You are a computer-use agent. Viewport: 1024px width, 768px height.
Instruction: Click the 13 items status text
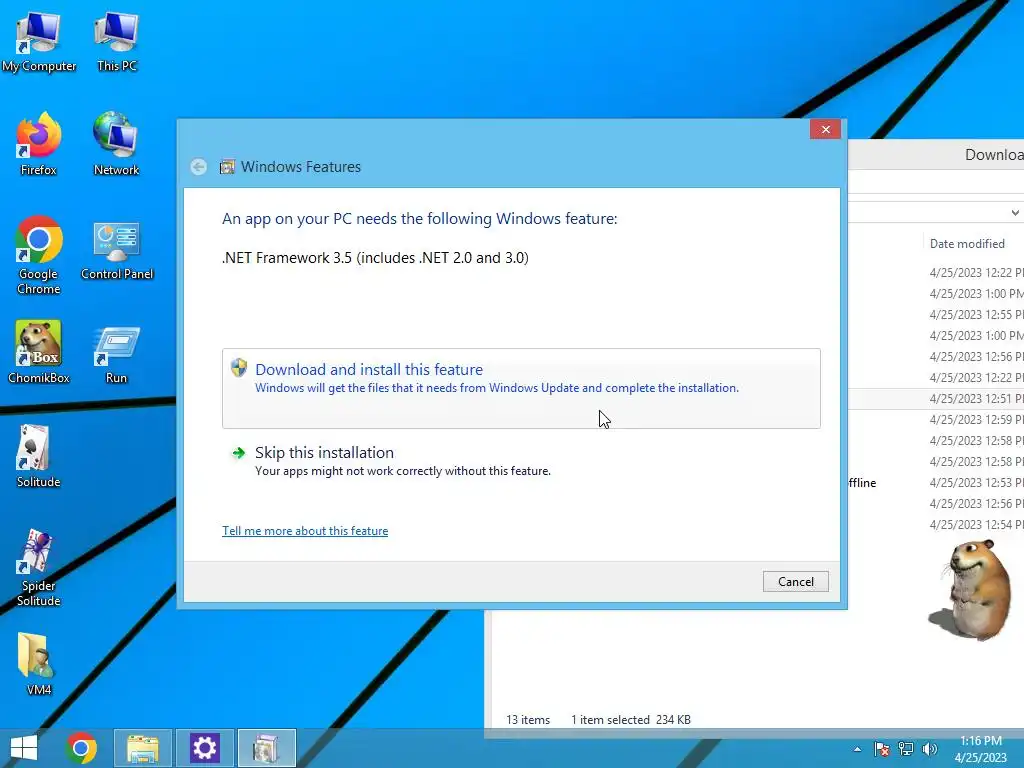[x=528, y=720]
